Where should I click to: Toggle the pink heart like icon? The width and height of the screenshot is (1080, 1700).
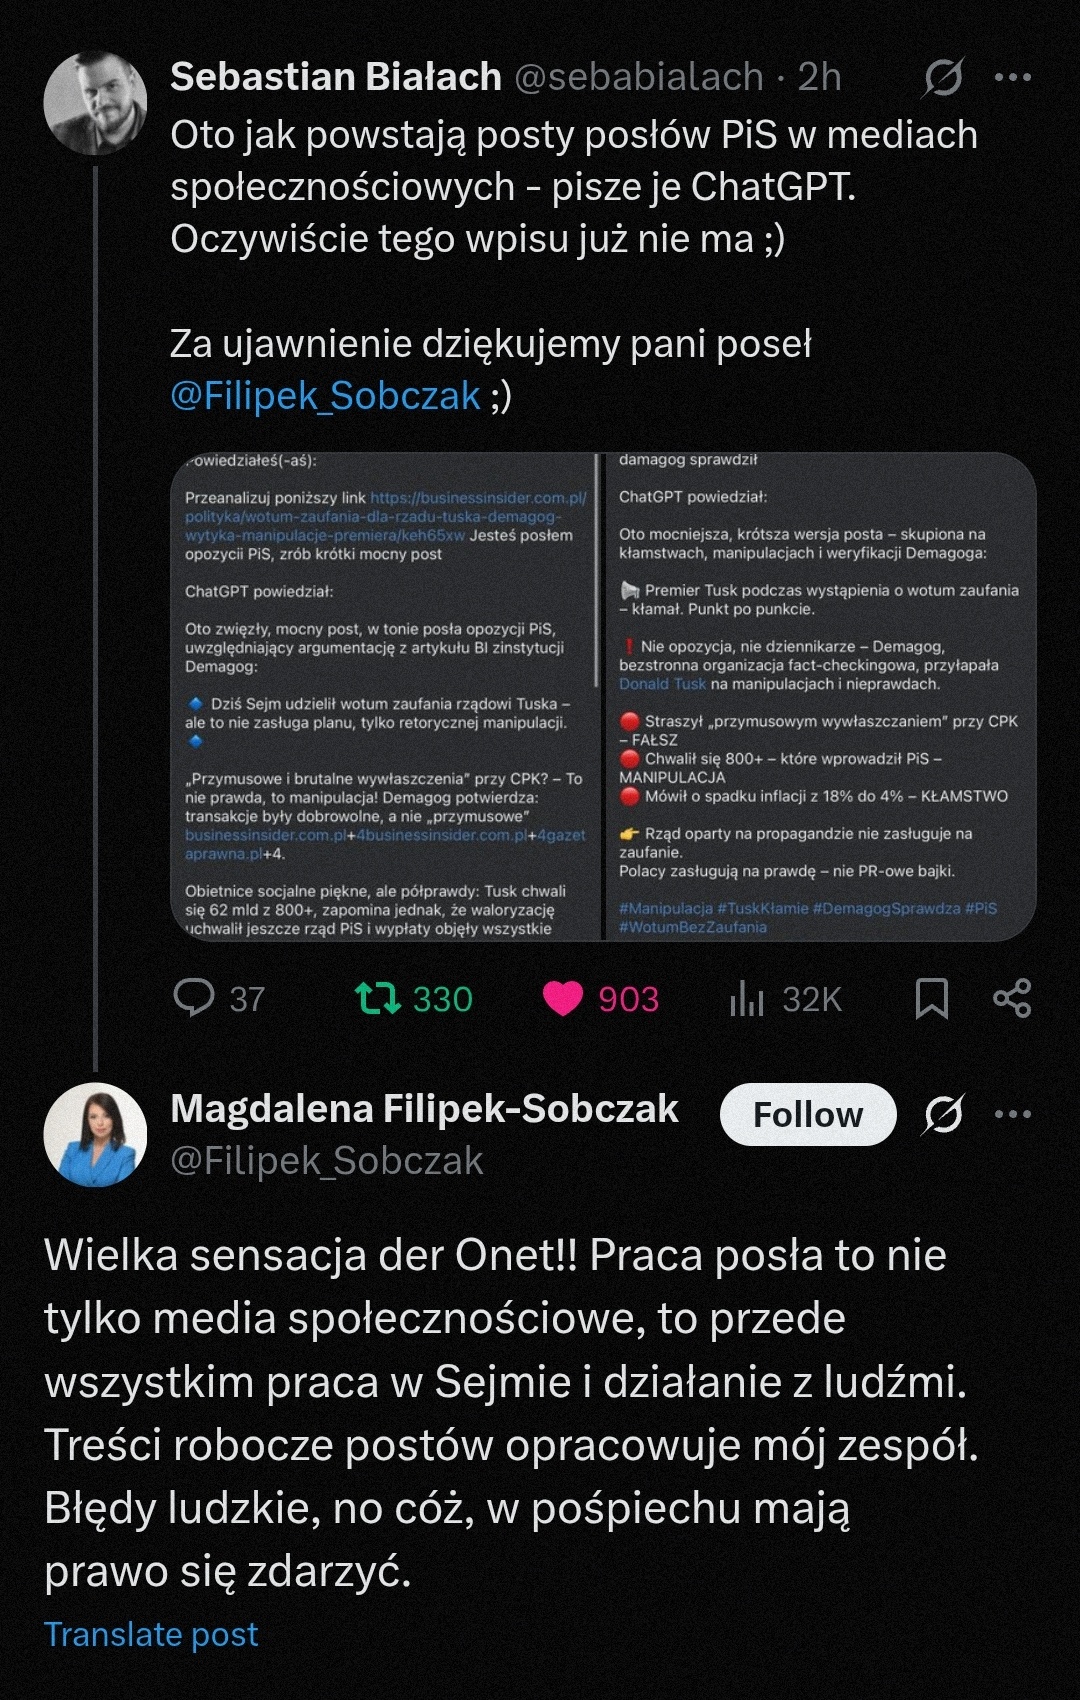click(562, 998)
